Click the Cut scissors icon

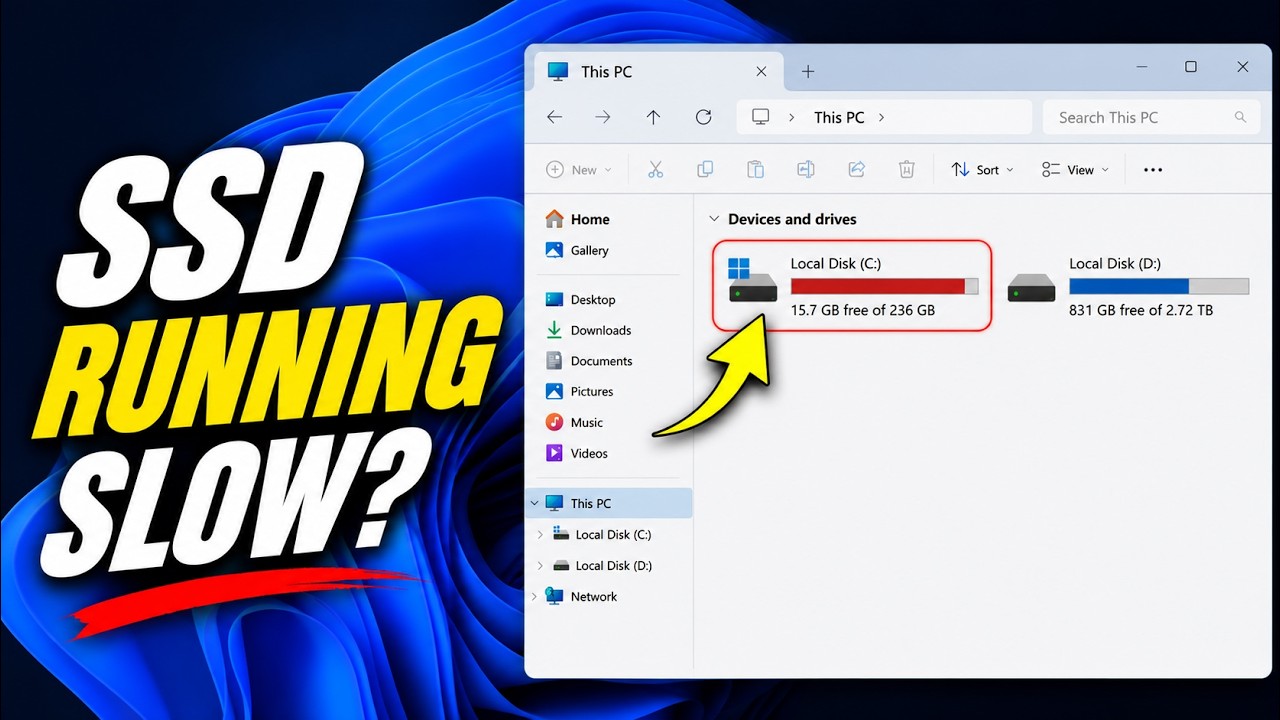click(656, 170)
